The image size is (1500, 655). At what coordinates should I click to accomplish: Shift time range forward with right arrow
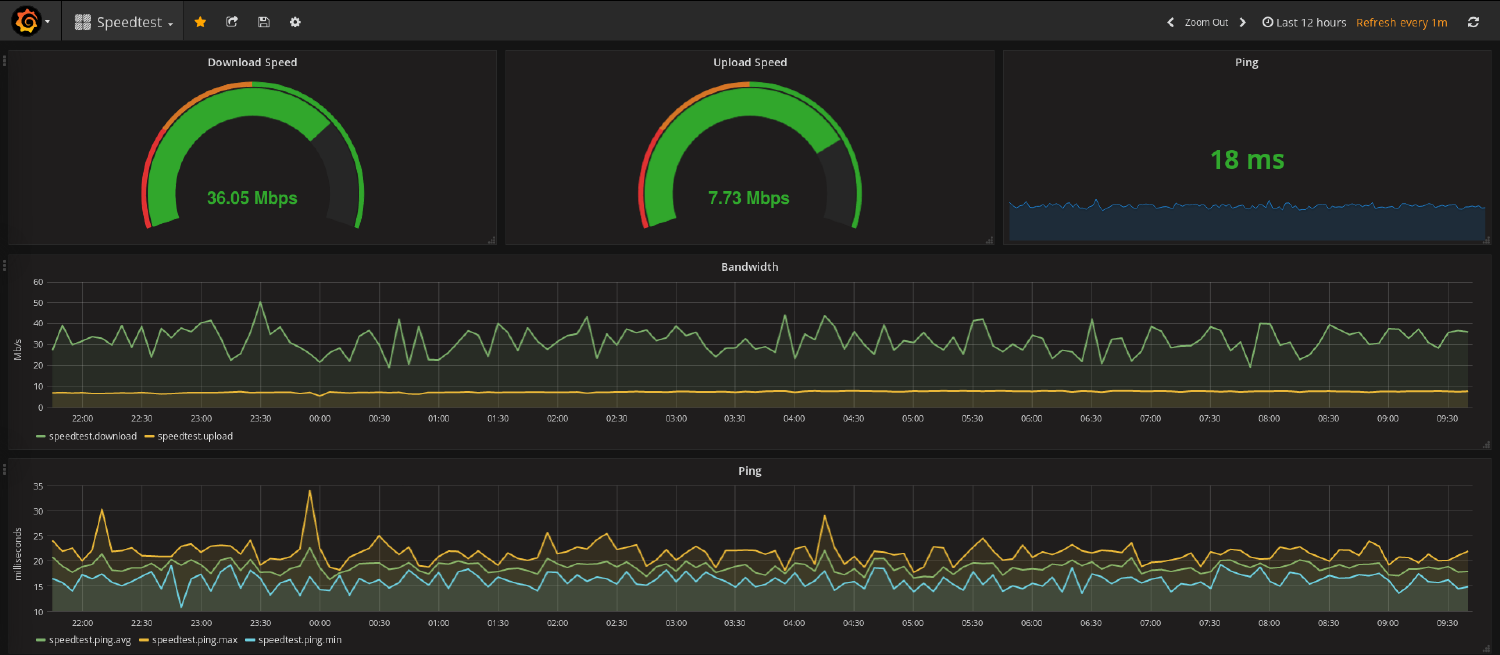point(1243,22)
